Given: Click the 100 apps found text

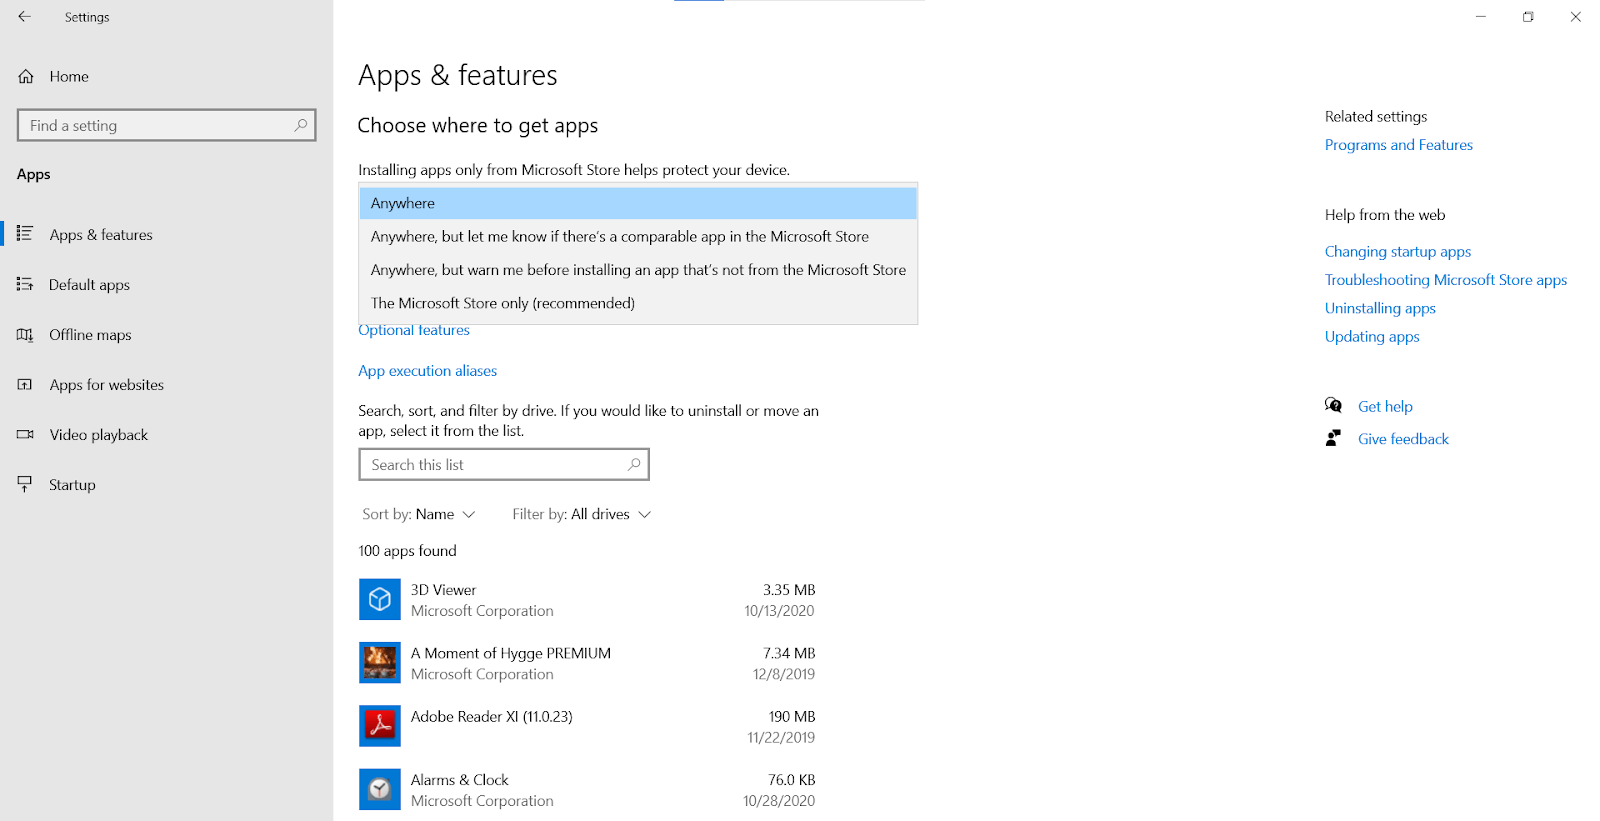Looking at the screenshot, I should click(407, 551).
